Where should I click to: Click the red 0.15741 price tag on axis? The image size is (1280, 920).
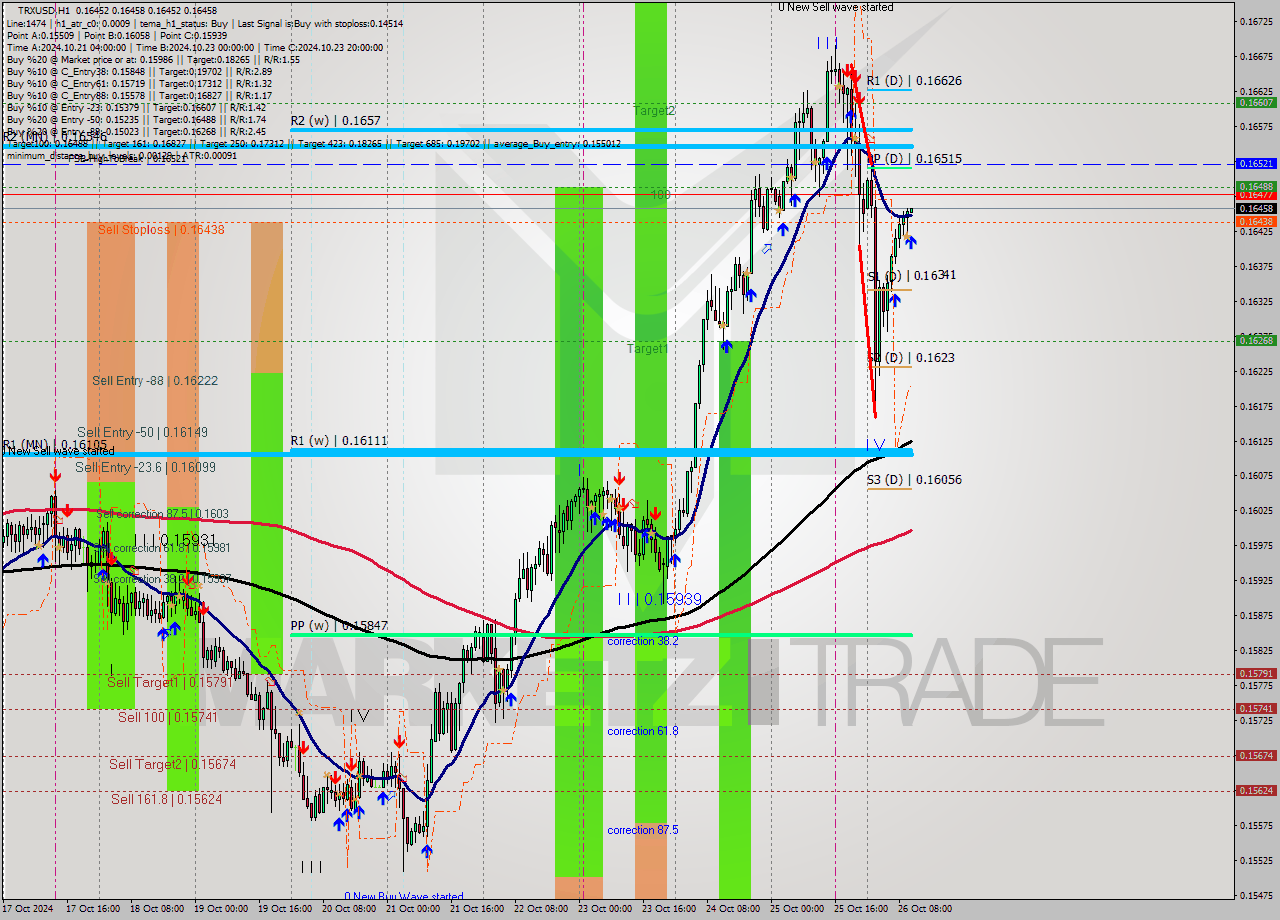[1256, 708]
